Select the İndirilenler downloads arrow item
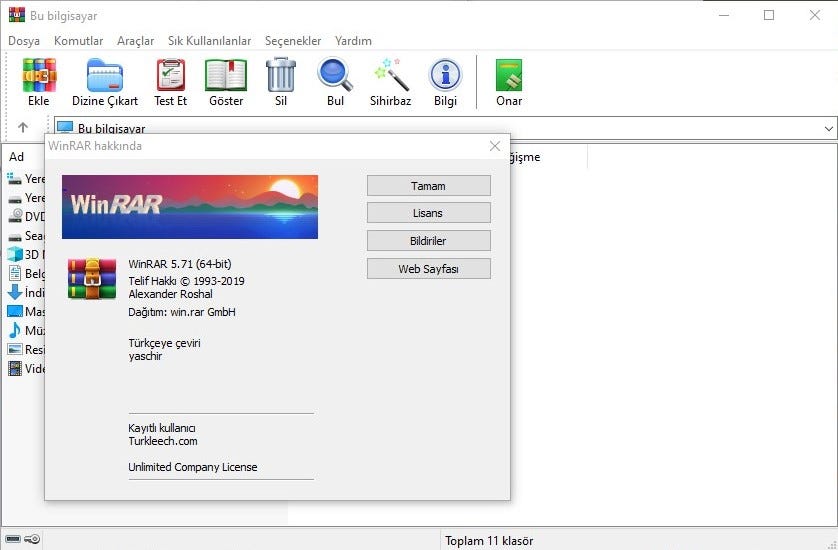The width and height of the screenshot is (838, 550). (x=26, y=292)
